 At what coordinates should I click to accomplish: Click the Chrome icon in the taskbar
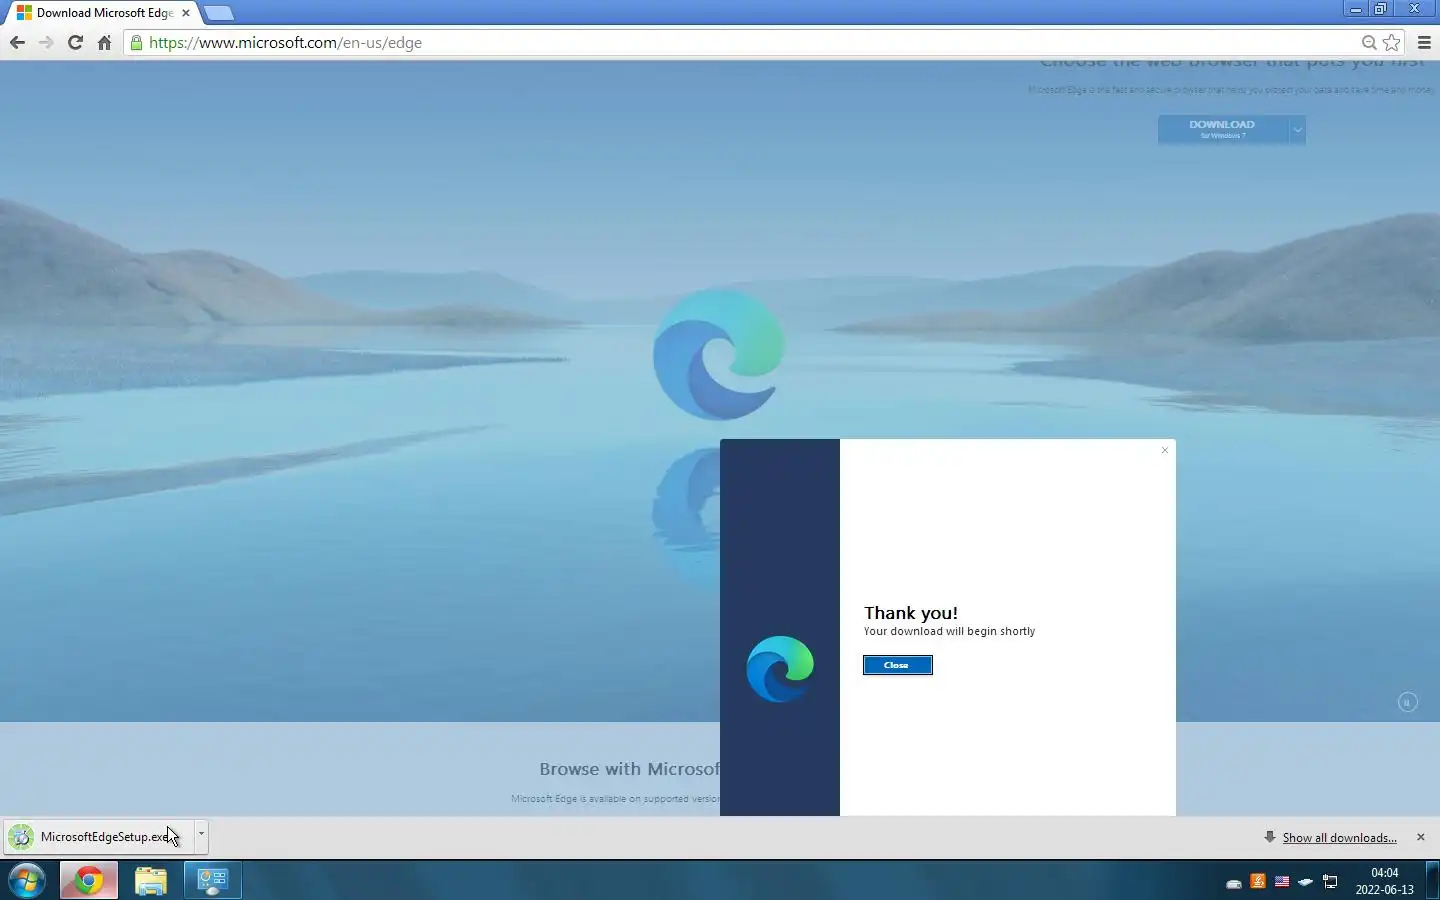point(88,881)
